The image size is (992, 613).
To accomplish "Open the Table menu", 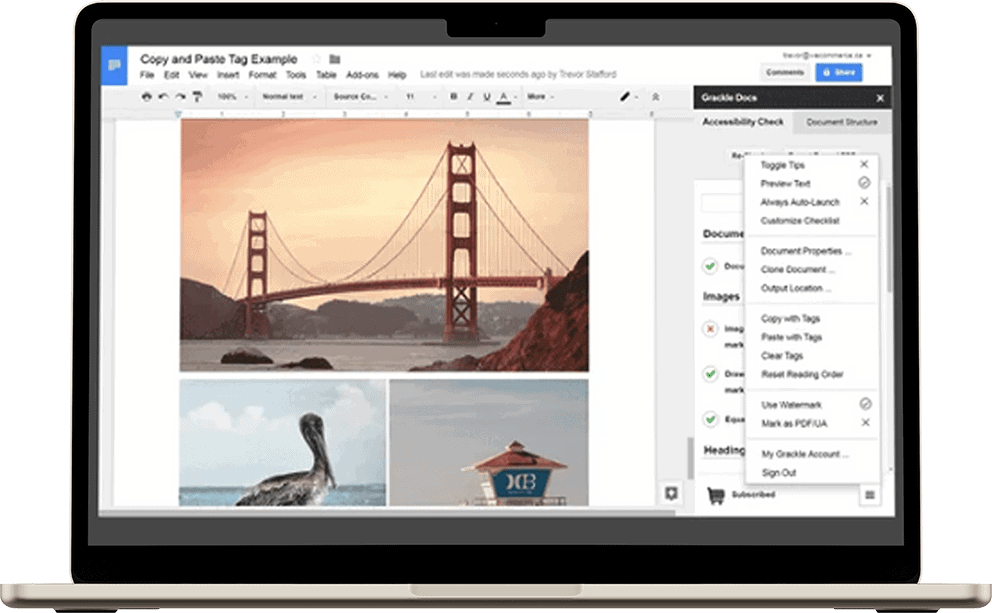I will (x=326, y=75).
